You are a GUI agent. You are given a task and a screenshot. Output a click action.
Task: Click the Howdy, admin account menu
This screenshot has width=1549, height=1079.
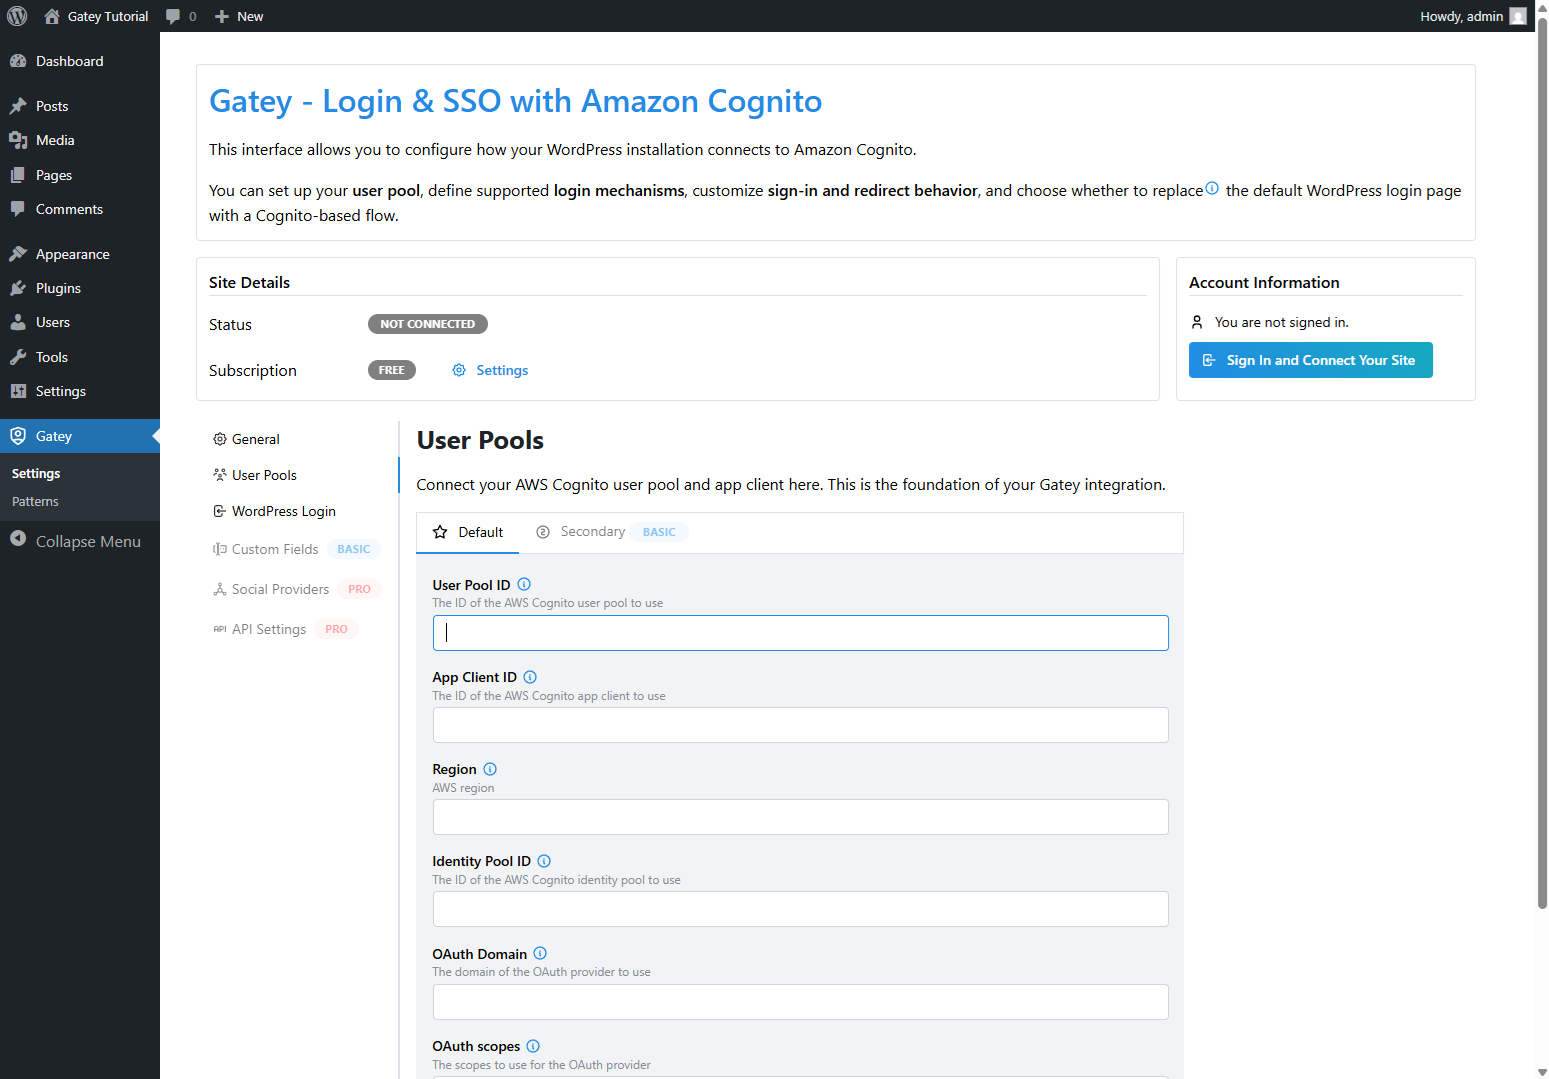point(1473,16)
